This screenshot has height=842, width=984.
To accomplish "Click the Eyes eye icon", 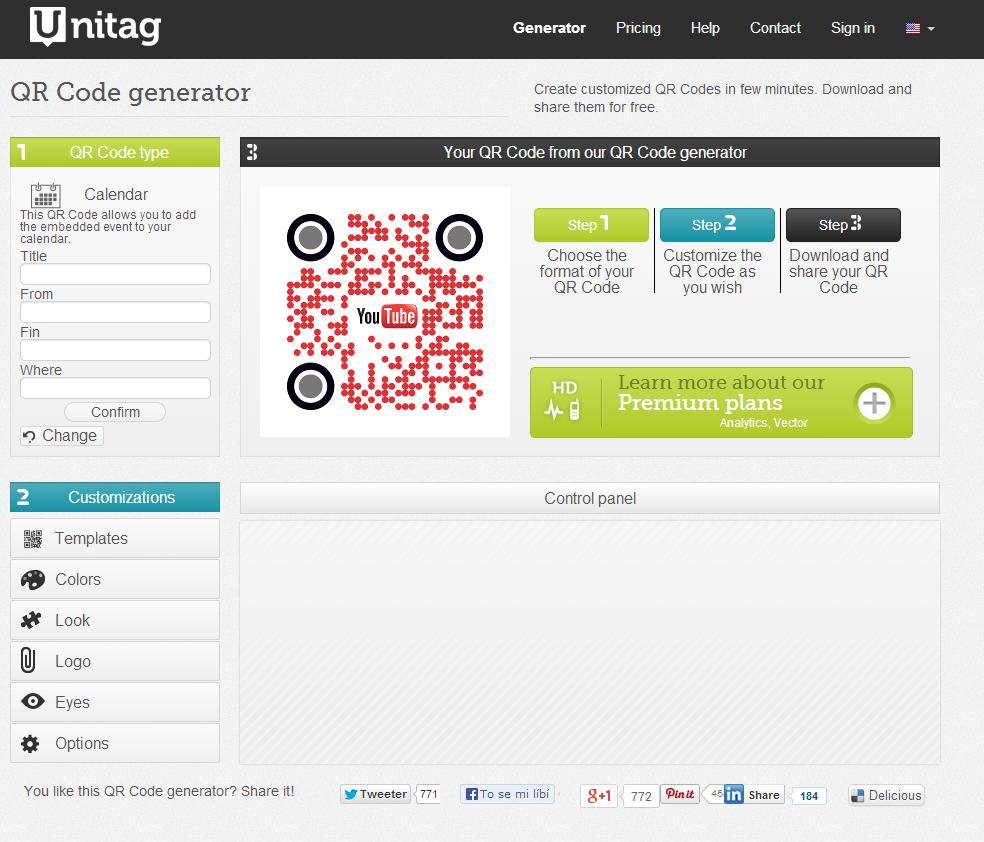I will 33,701.
